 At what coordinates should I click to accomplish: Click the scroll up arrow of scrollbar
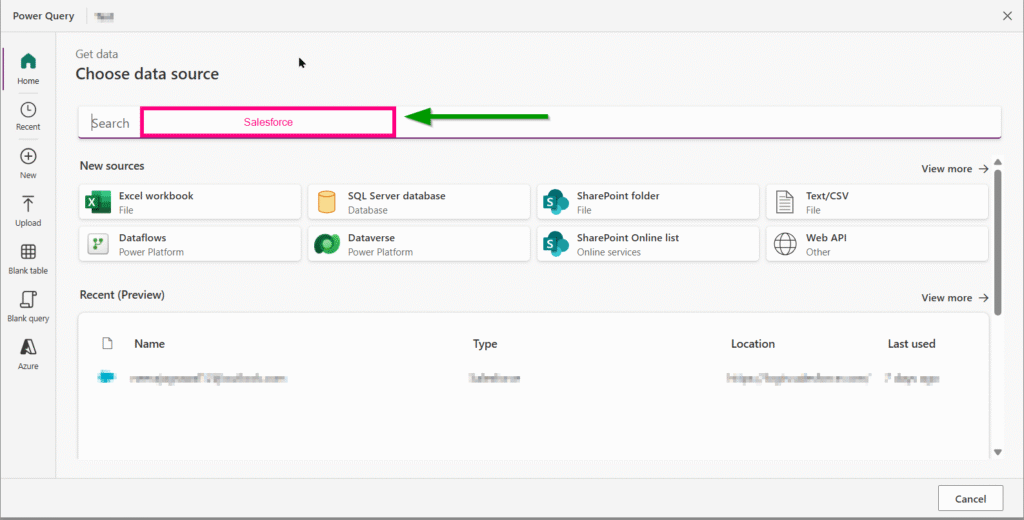coord(998,162)
